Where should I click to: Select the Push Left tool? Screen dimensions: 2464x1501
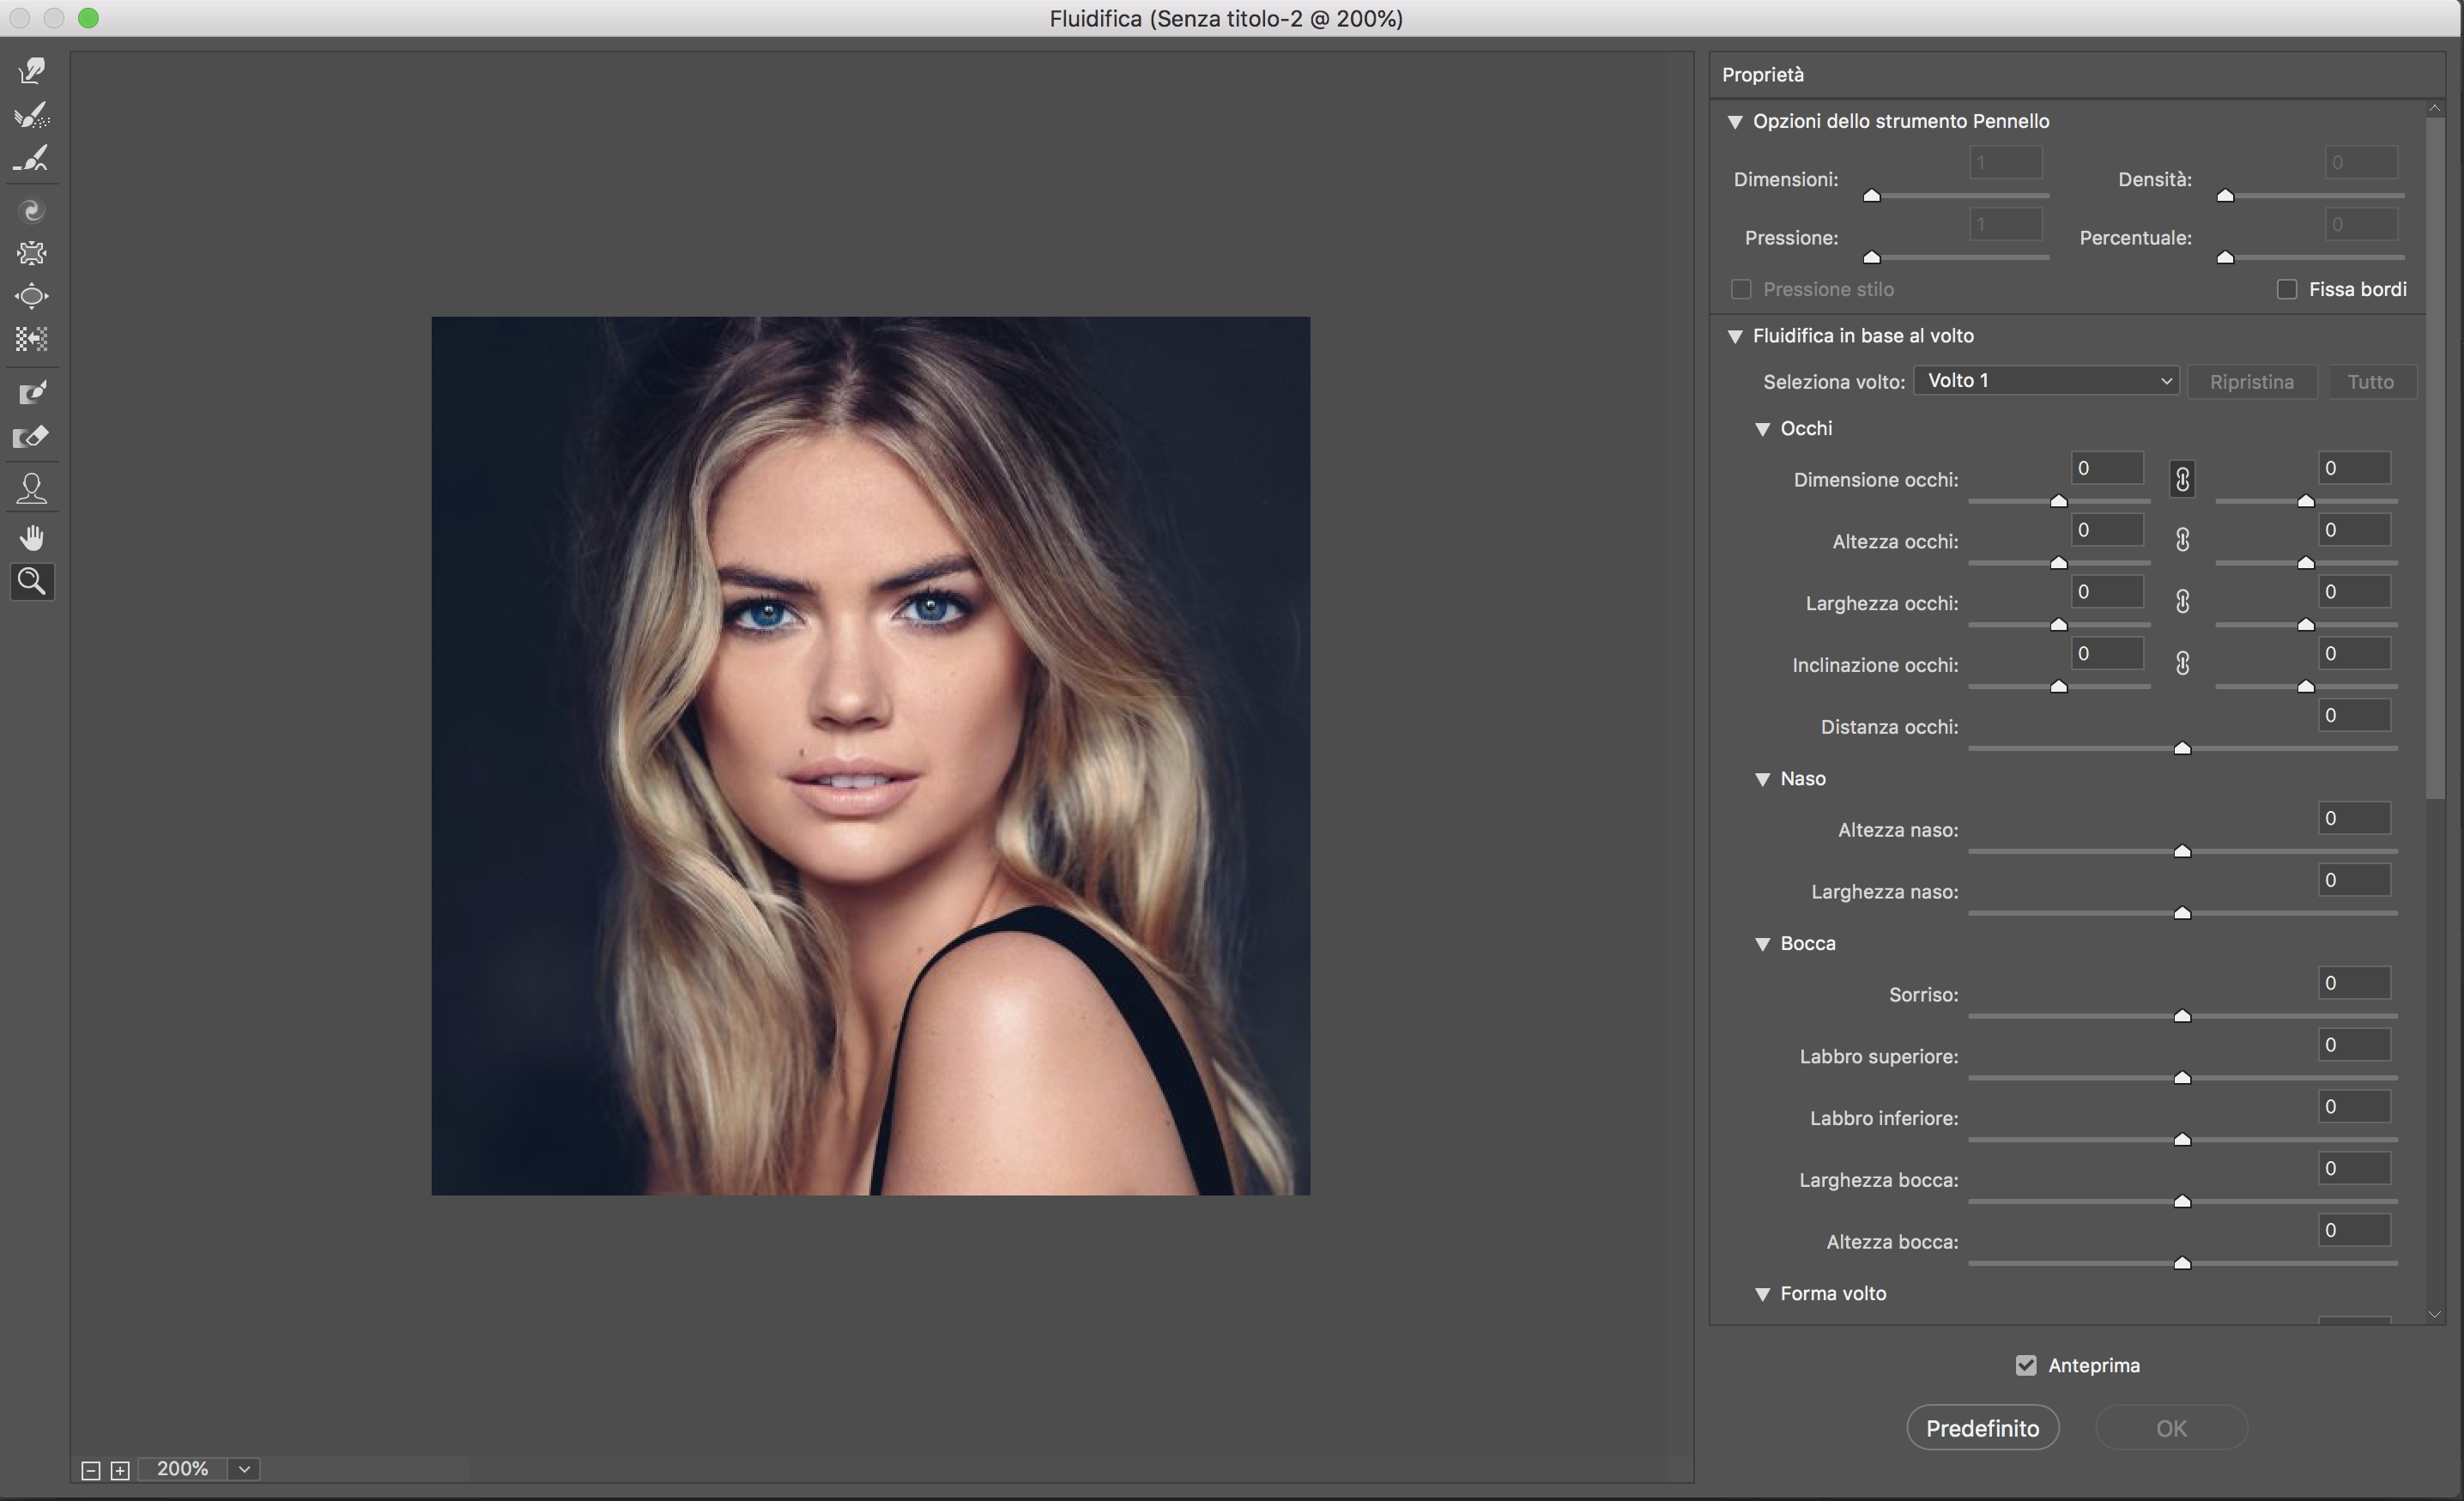[32, 339]
